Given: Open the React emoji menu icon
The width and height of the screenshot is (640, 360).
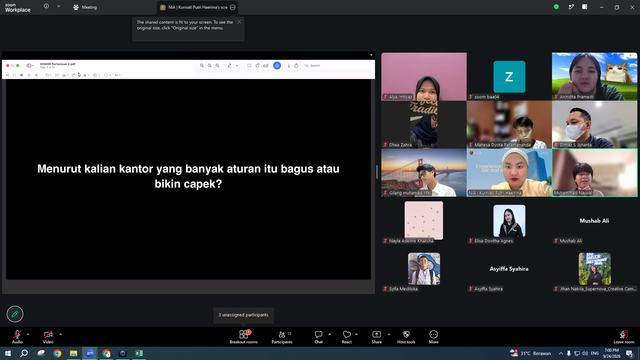Looking at the screenshot, I should coord(347,337).
